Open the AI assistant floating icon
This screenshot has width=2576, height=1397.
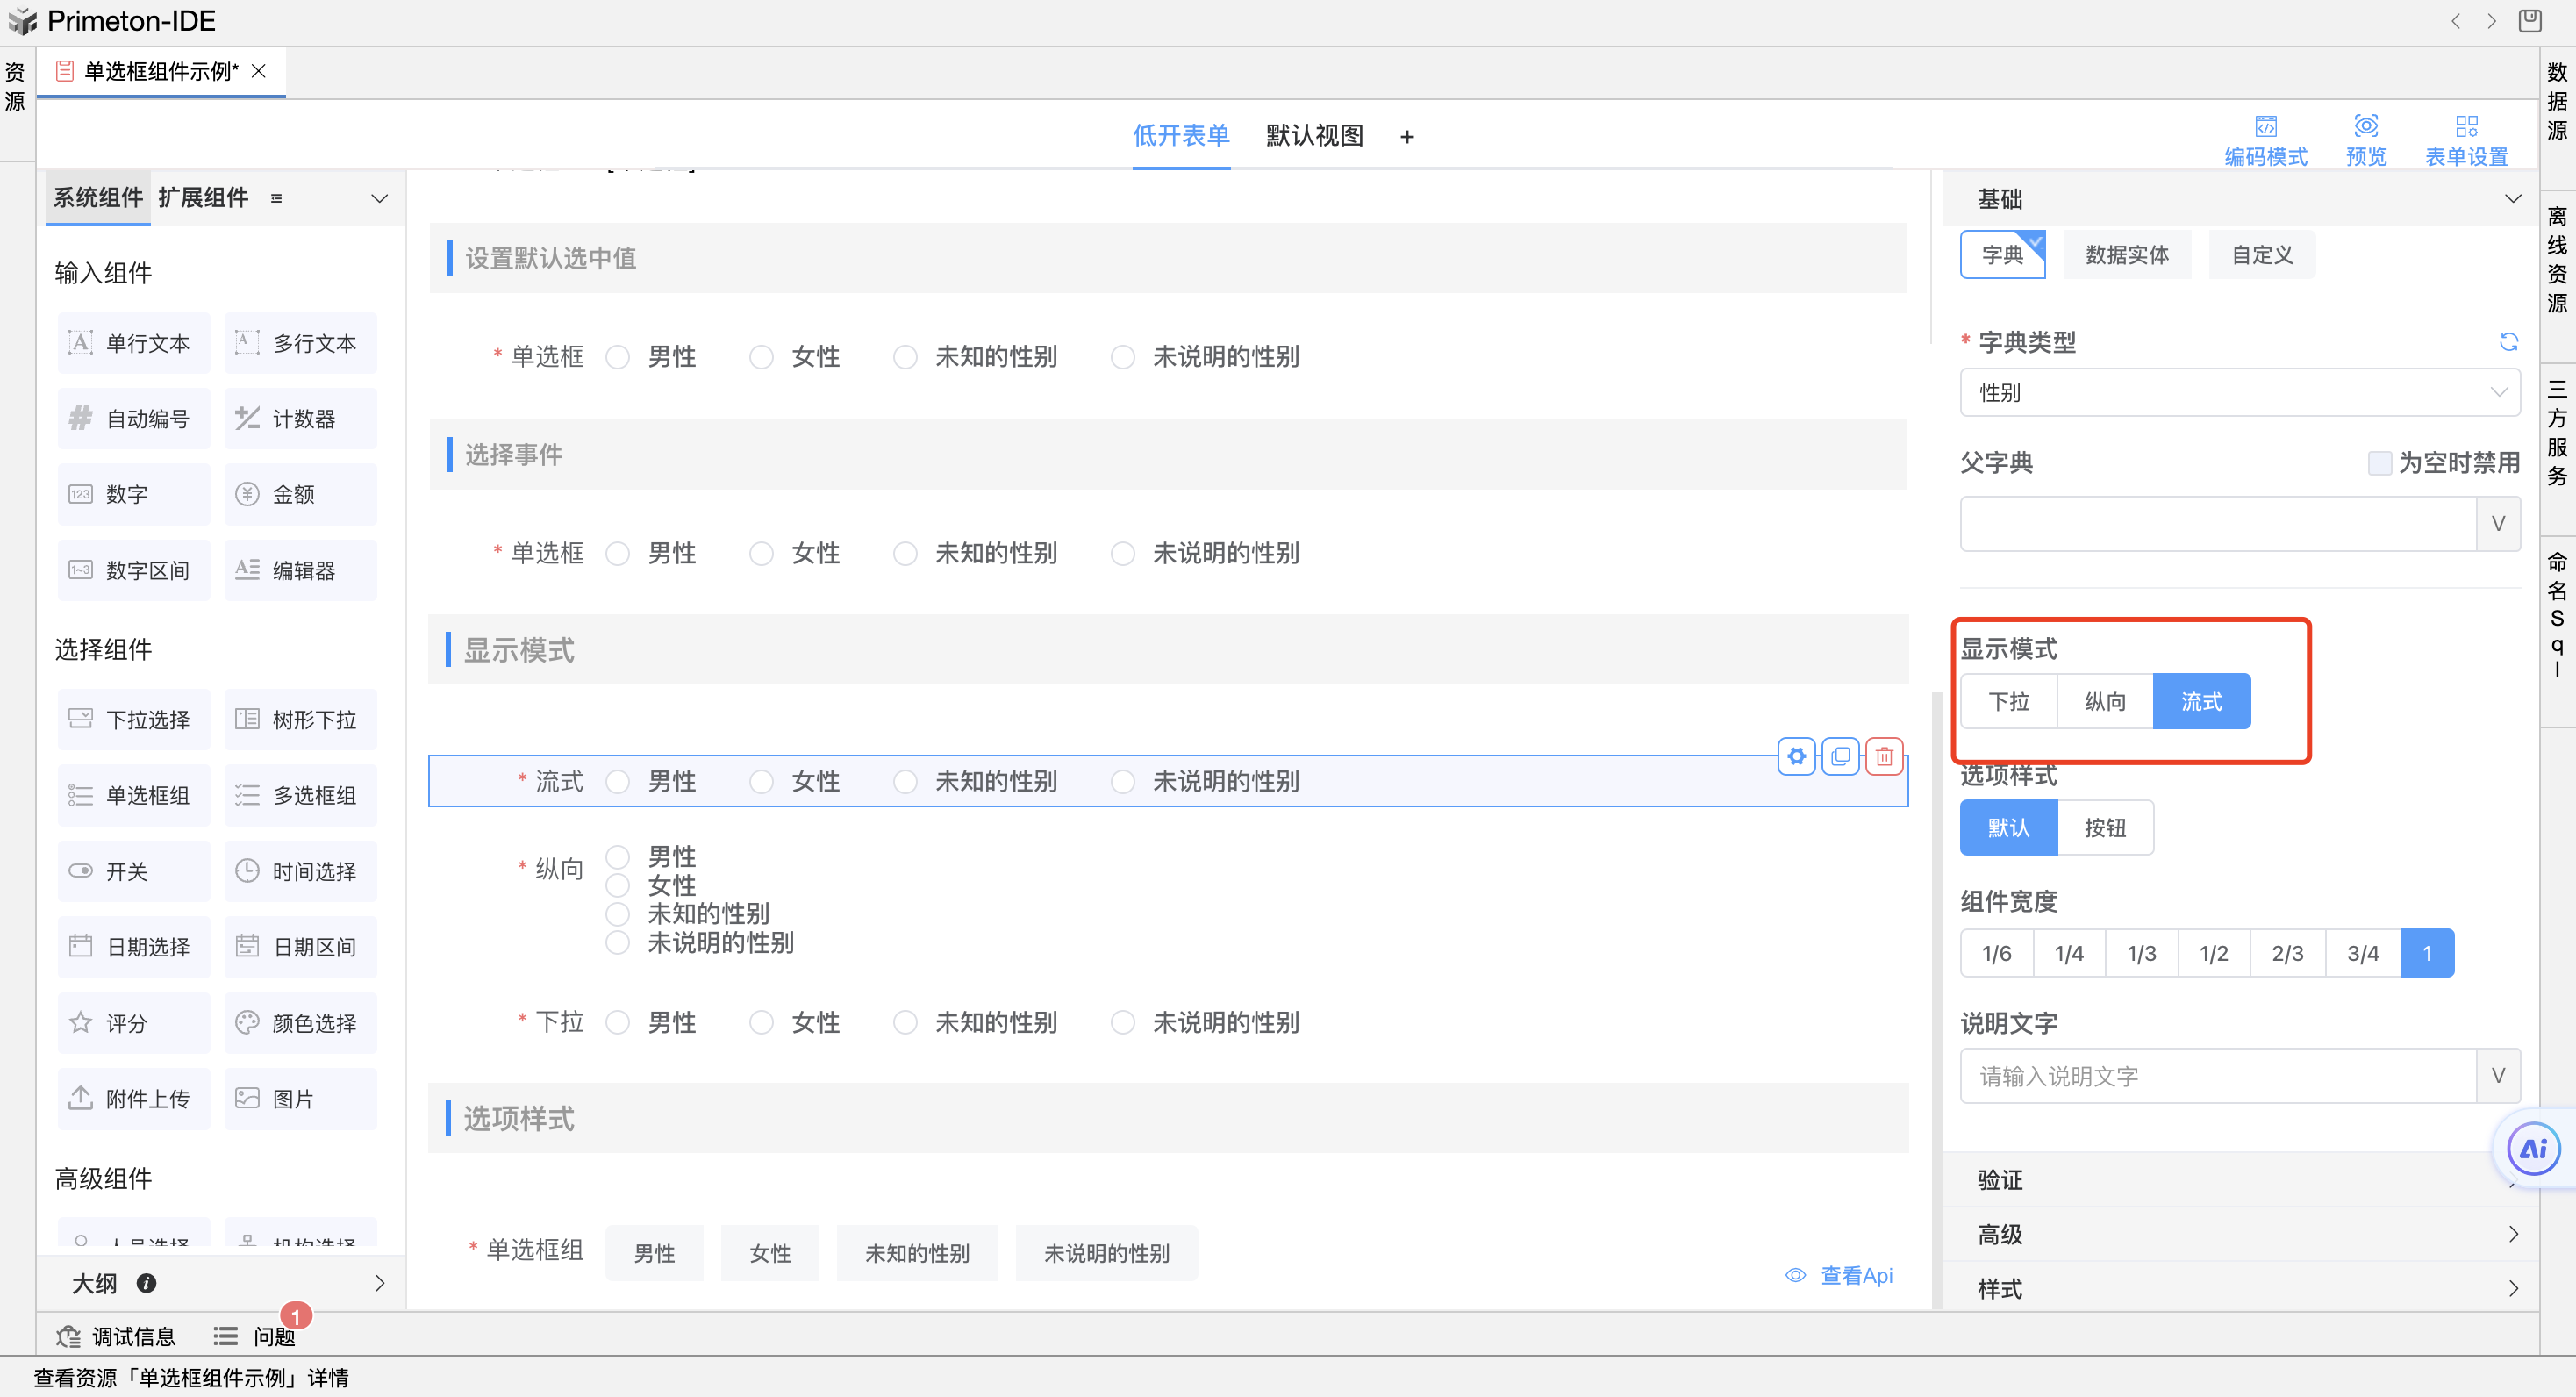click(2532, 1149)
